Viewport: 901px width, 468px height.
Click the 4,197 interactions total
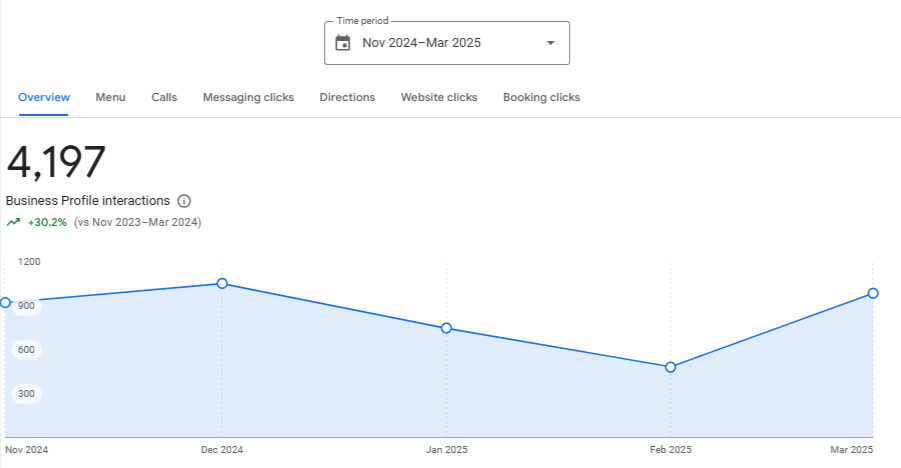click(x=56, y=162)
